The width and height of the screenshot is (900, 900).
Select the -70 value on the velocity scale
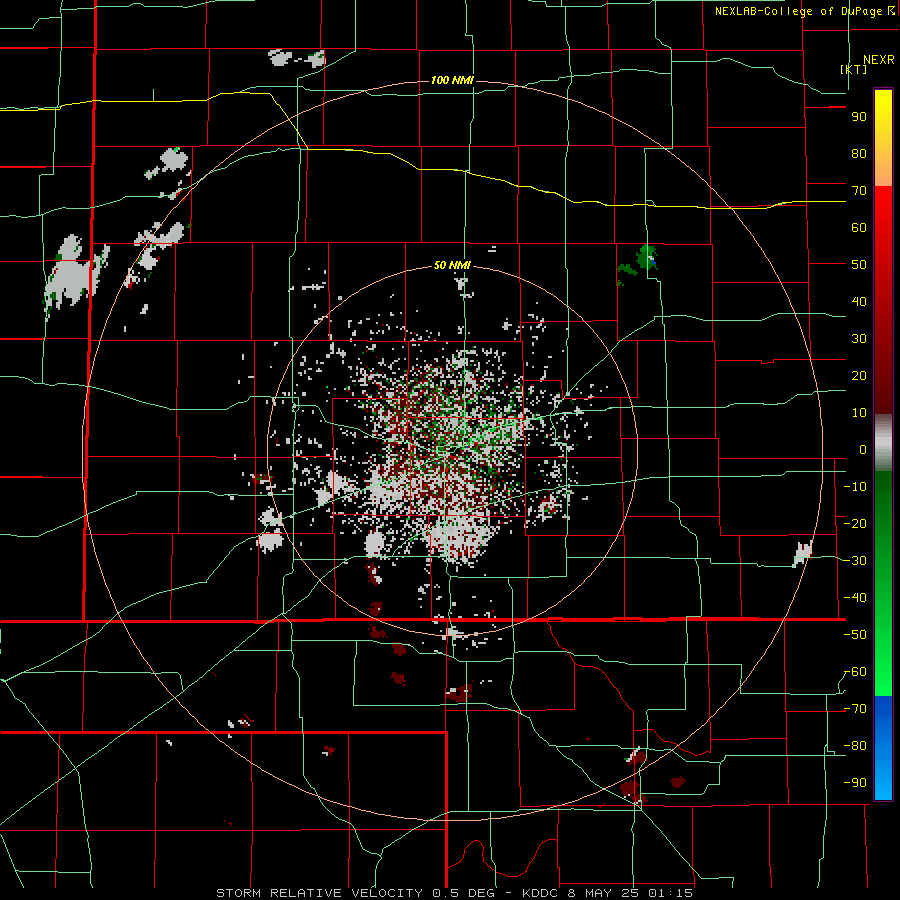click(855, 709)
